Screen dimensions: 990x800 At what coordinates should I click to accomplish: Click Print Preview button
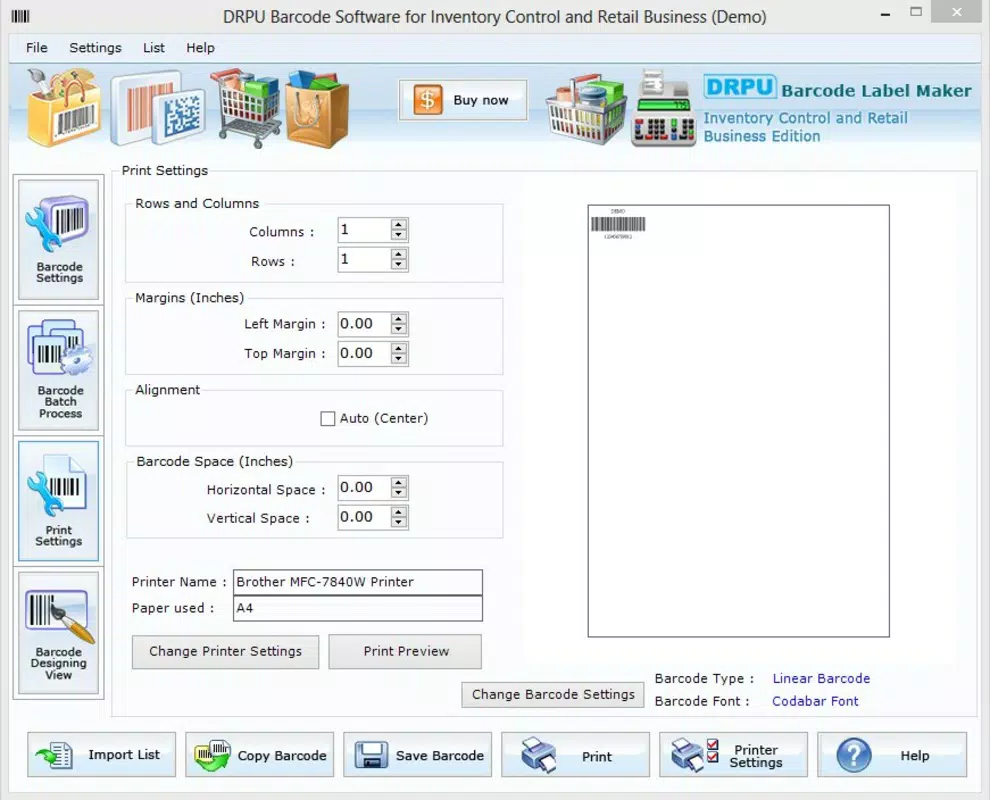click(405, 651)
